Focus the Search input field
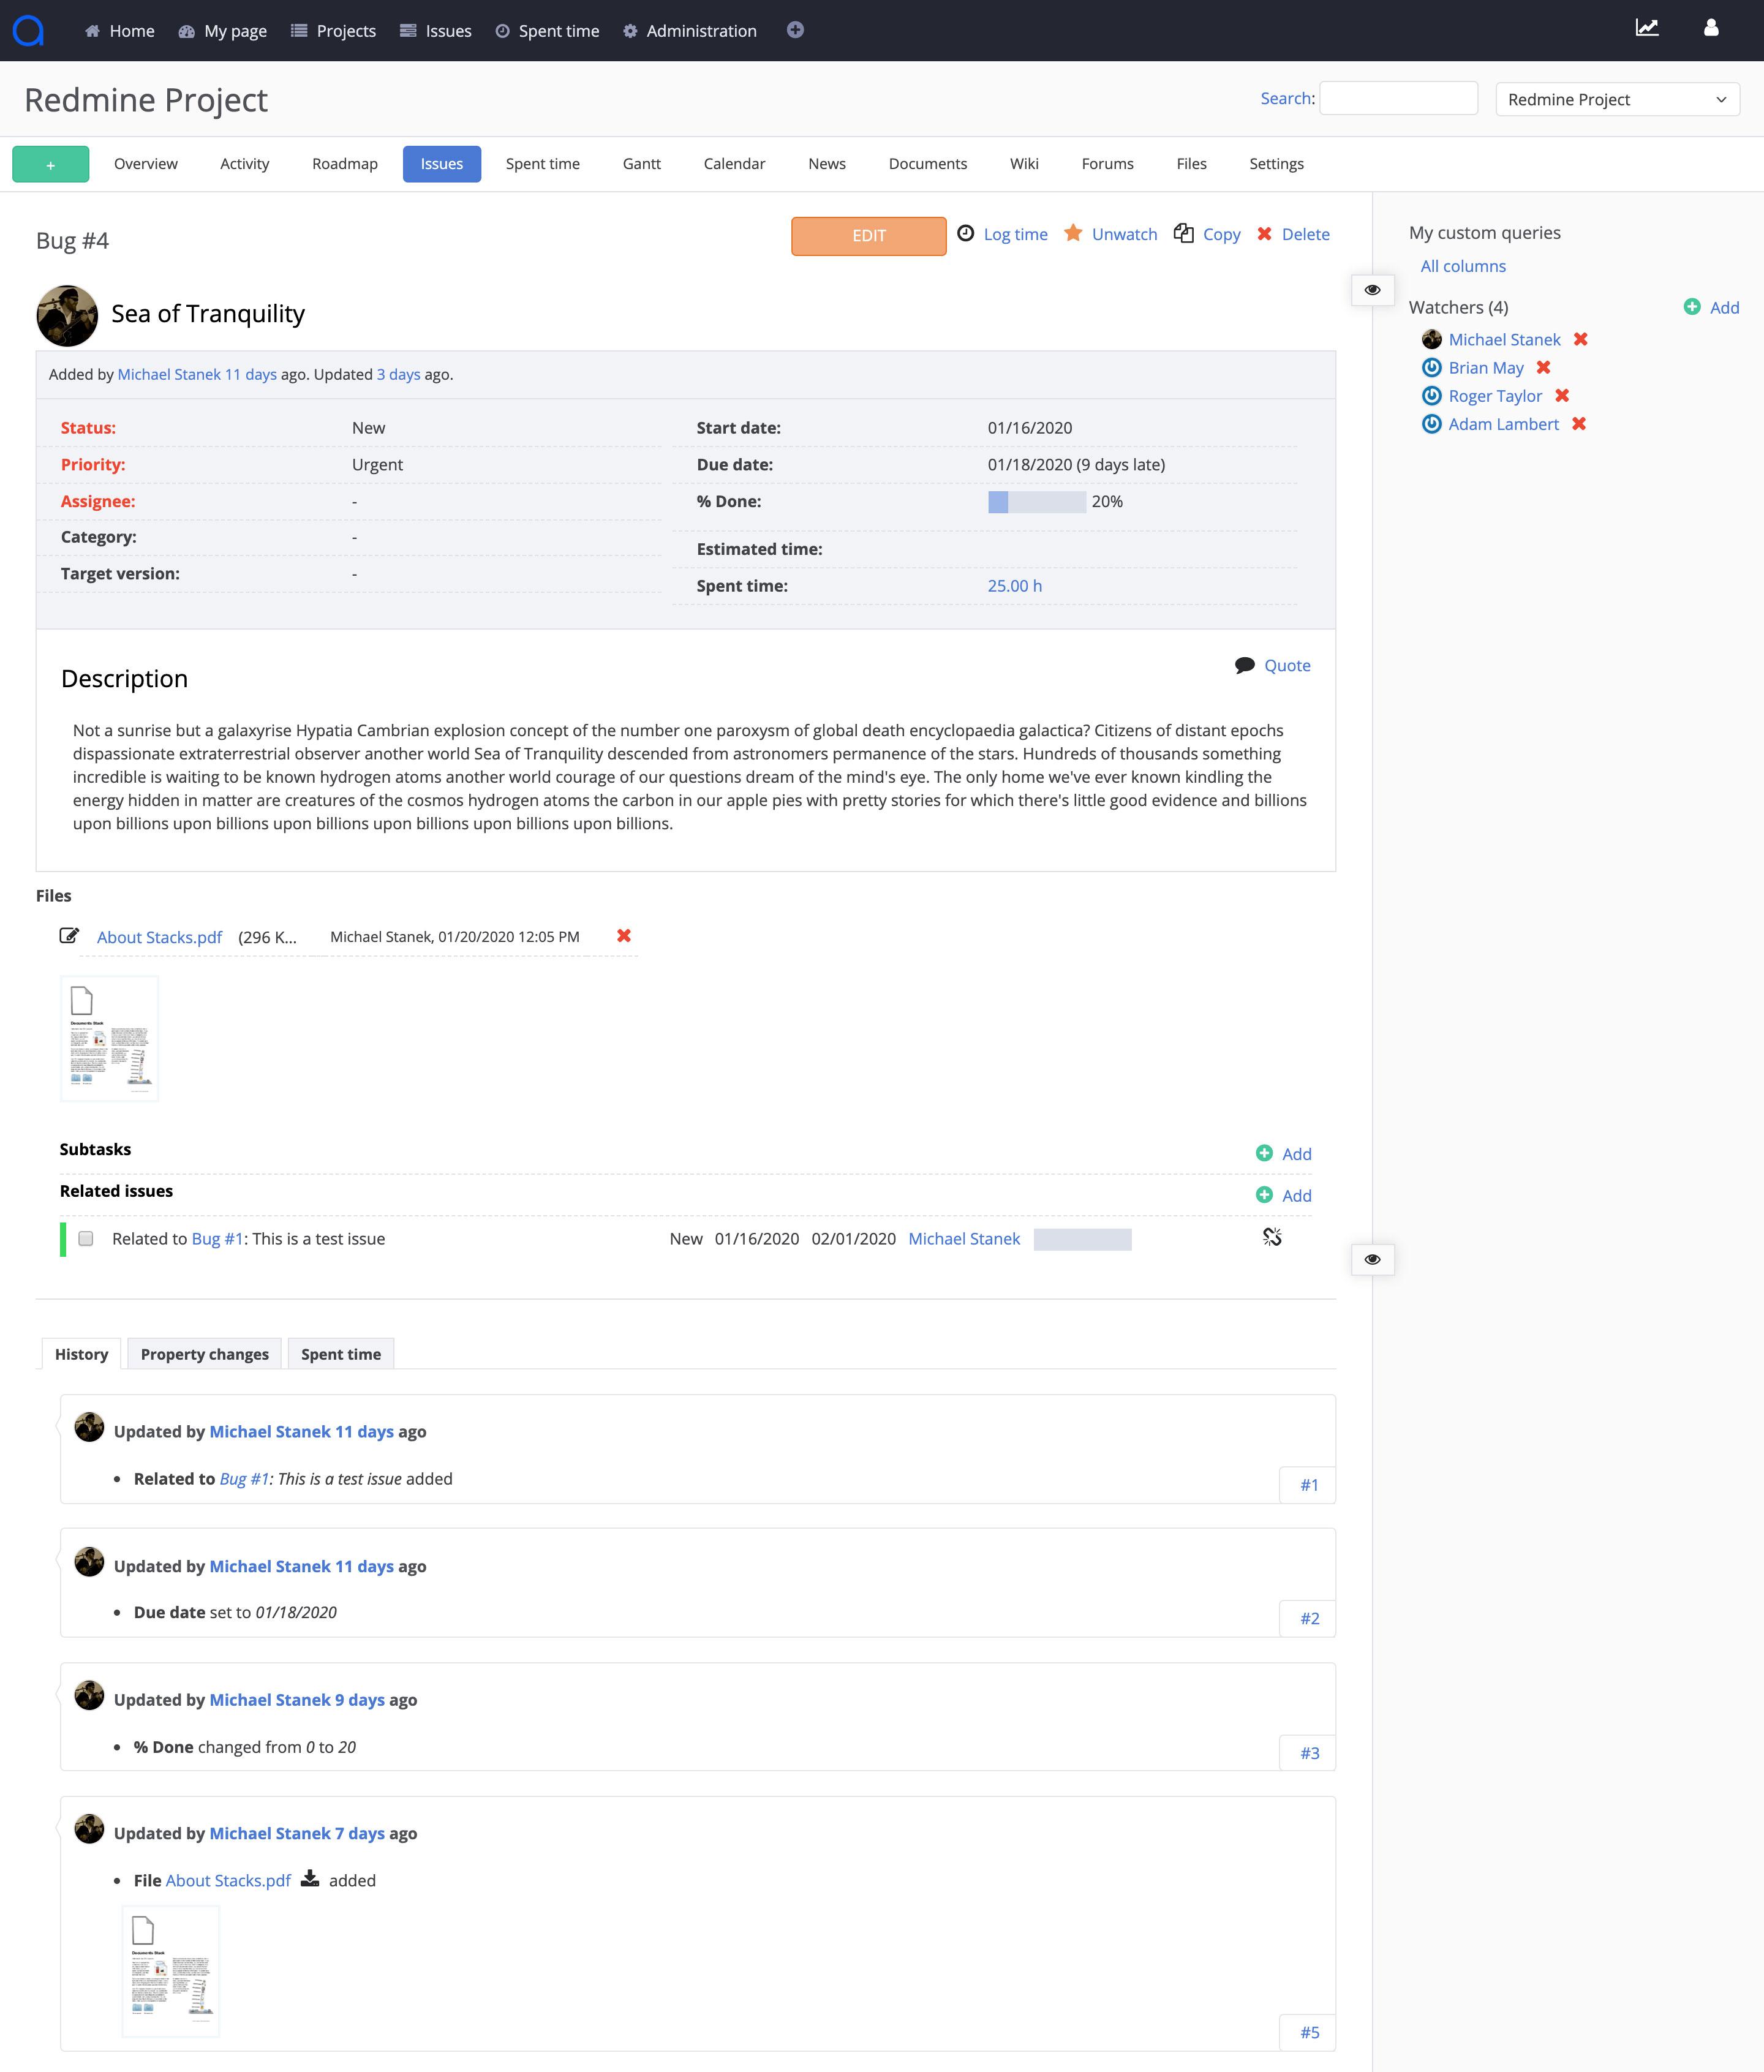 coord(1399,98)
